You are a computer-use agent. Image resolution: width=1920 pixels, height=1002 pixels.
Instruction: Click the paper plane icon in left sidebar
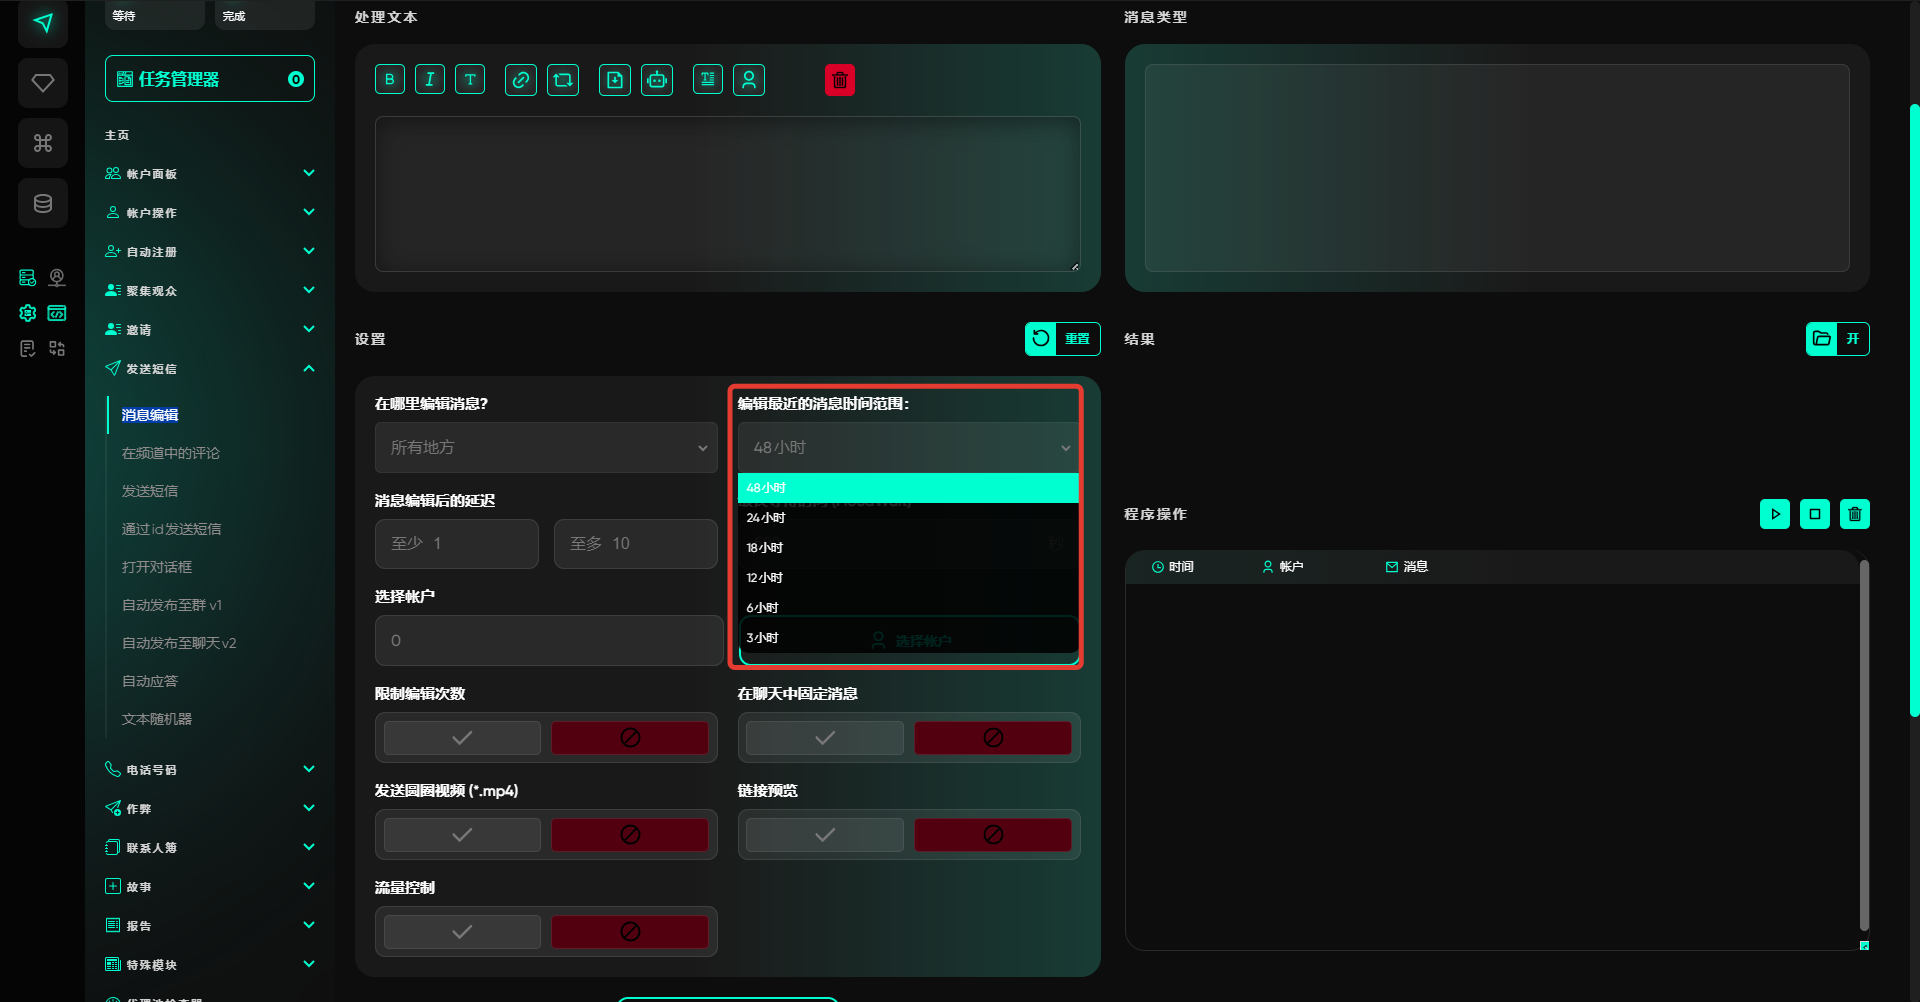[x=43, y=23]
